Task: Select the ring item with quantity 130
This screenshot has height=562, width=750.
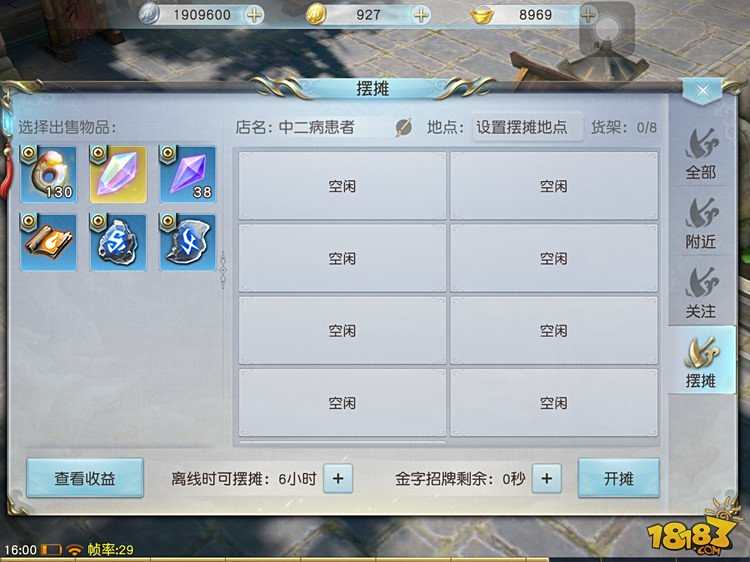Action: pyautogui.click(x=48, y=174)
